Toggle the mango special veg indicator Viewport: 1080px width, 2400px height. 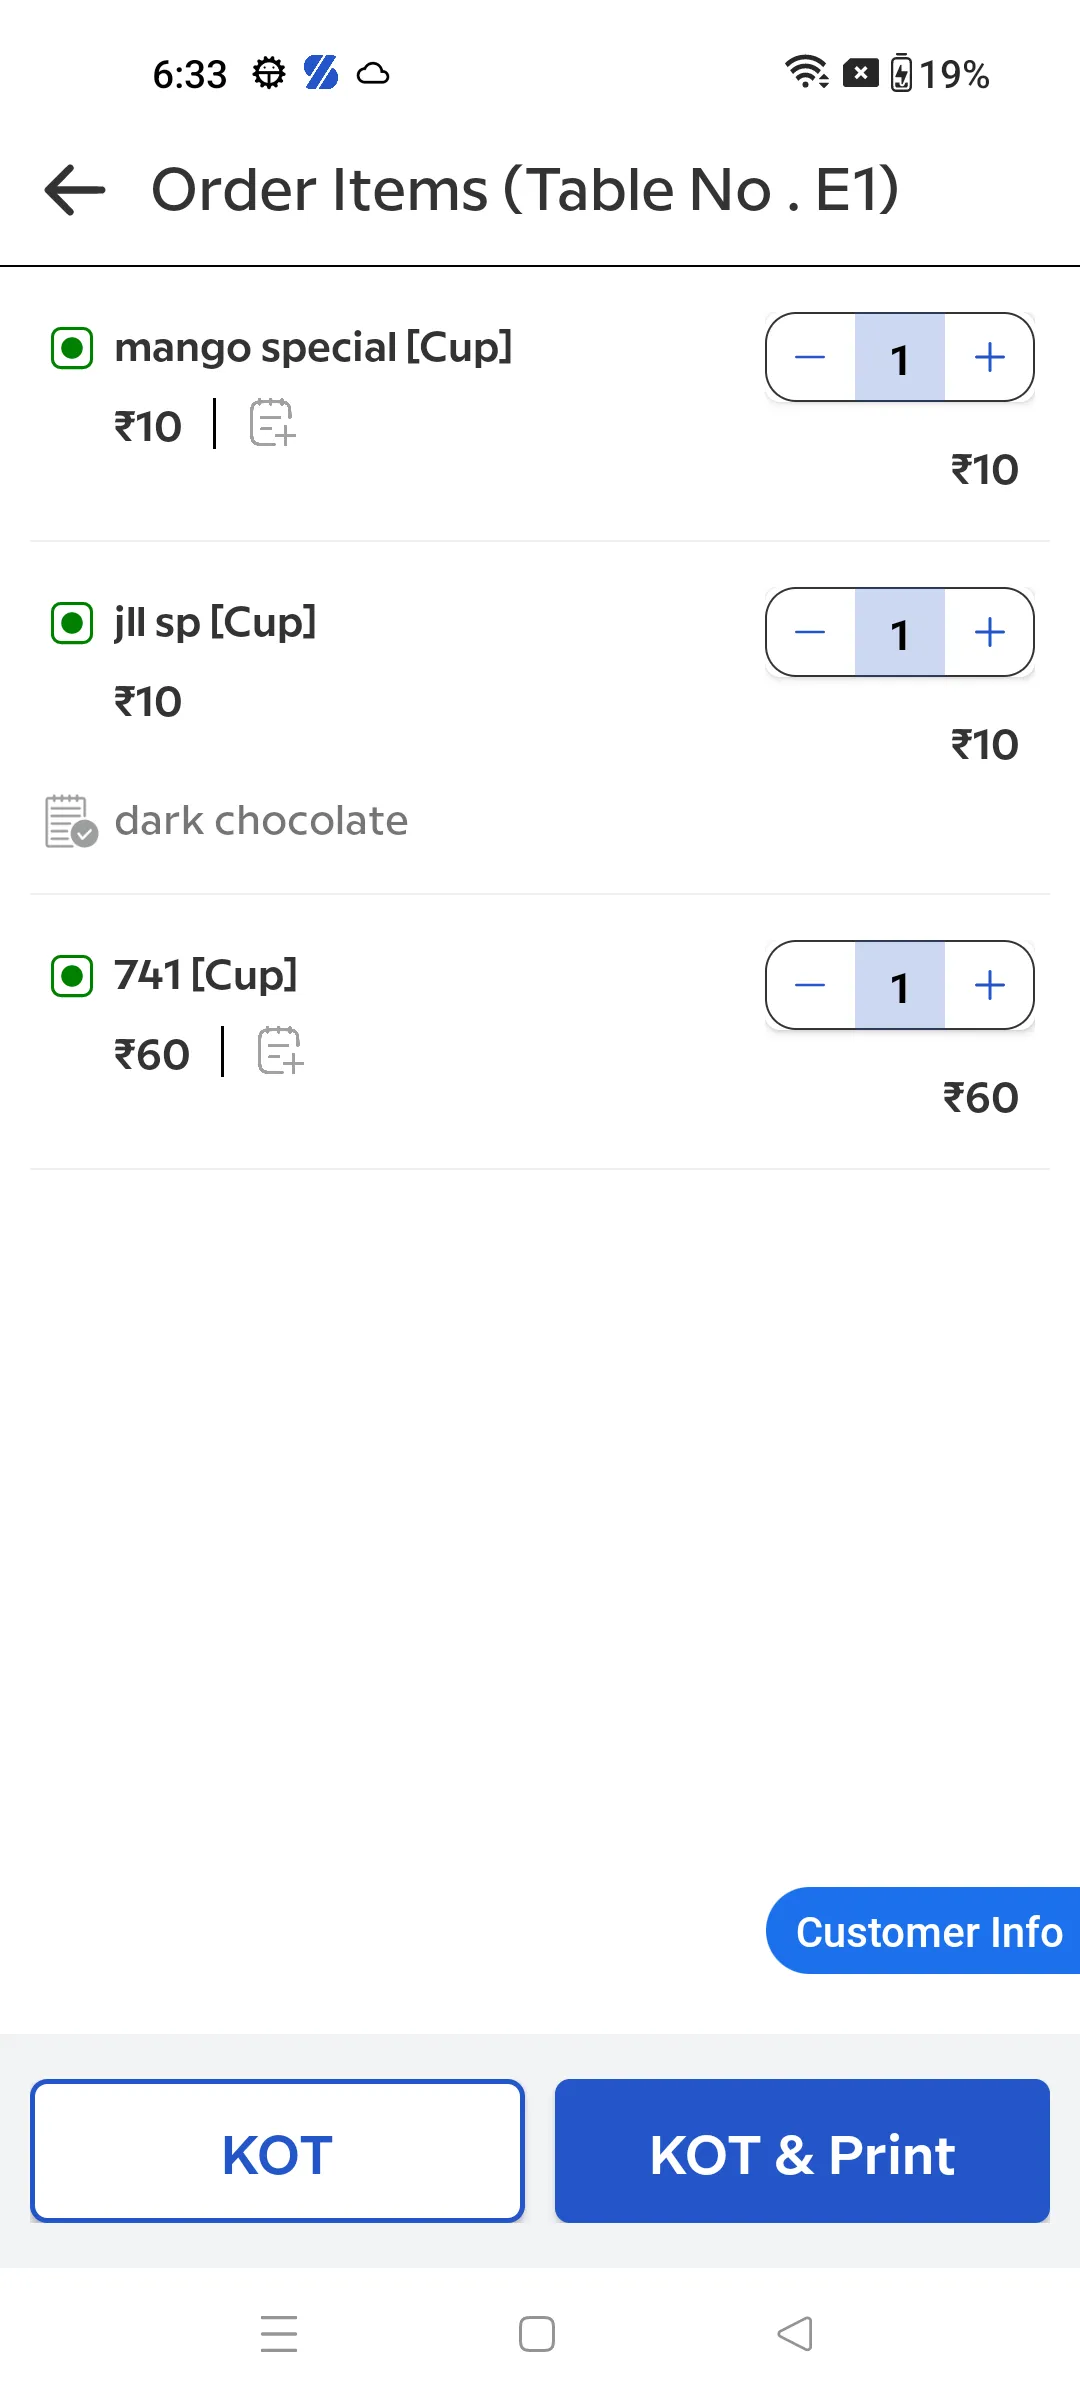72,348
